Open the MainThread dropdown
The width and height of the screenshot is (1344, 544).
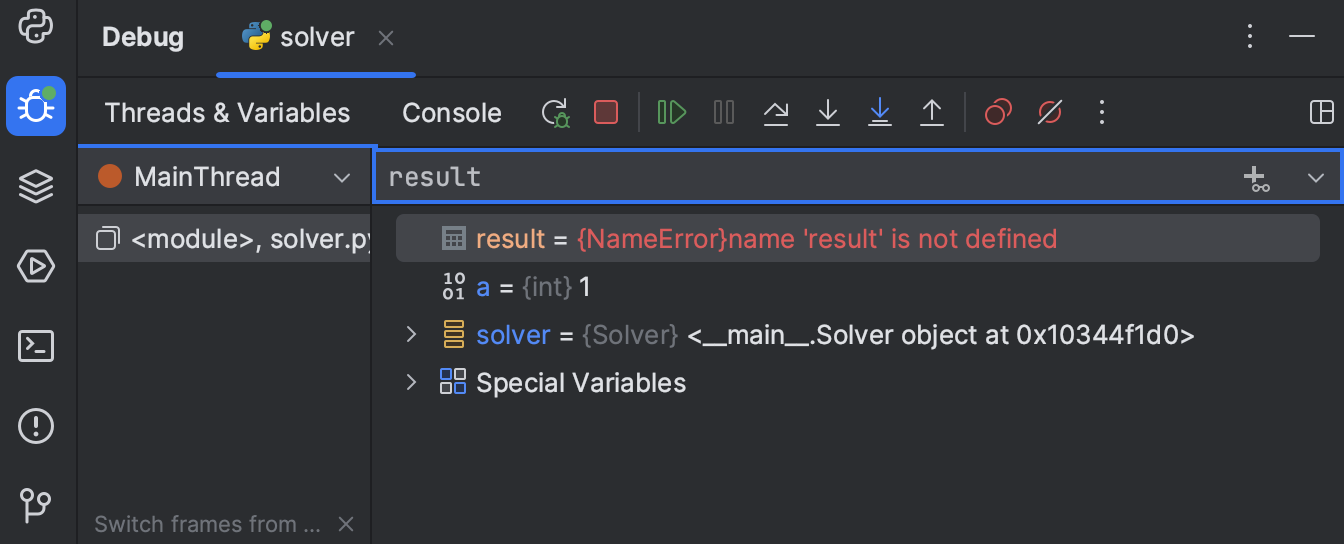341,178
